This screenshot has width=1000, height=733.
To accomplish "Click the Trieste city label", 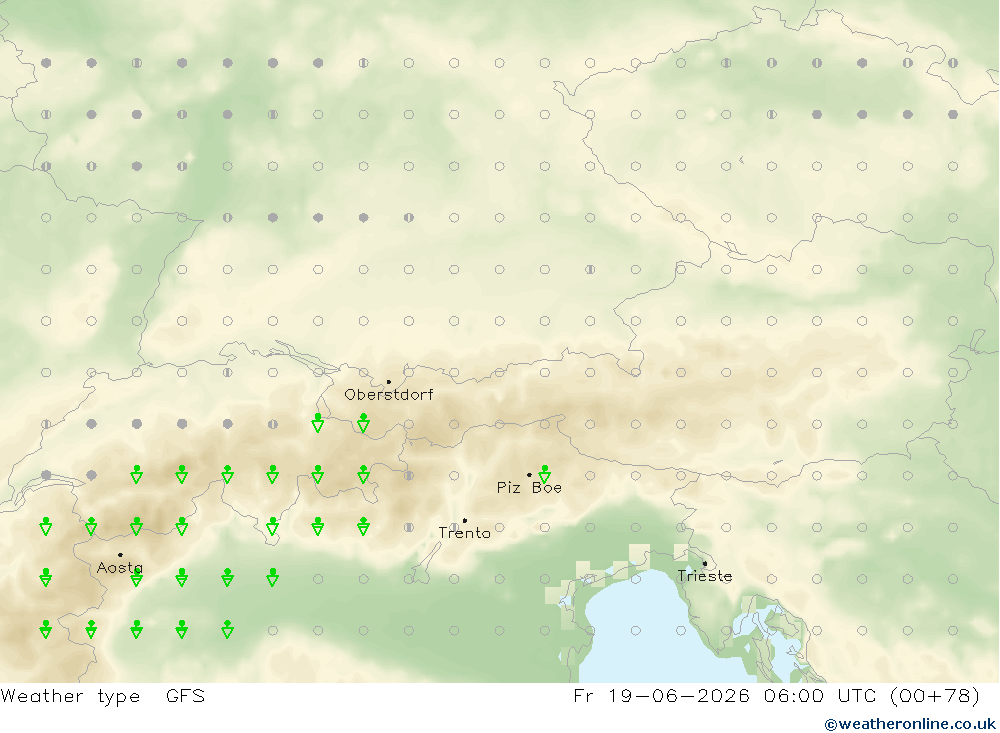I will [705, 576].
